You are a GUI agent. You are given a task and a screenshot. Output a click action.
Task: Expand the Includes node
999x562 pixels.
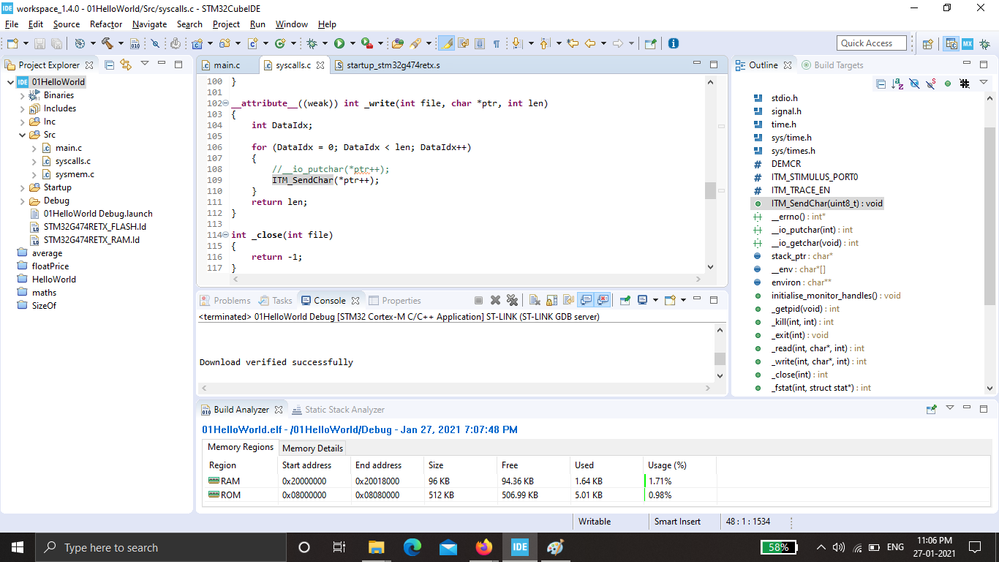coord(22,109)
